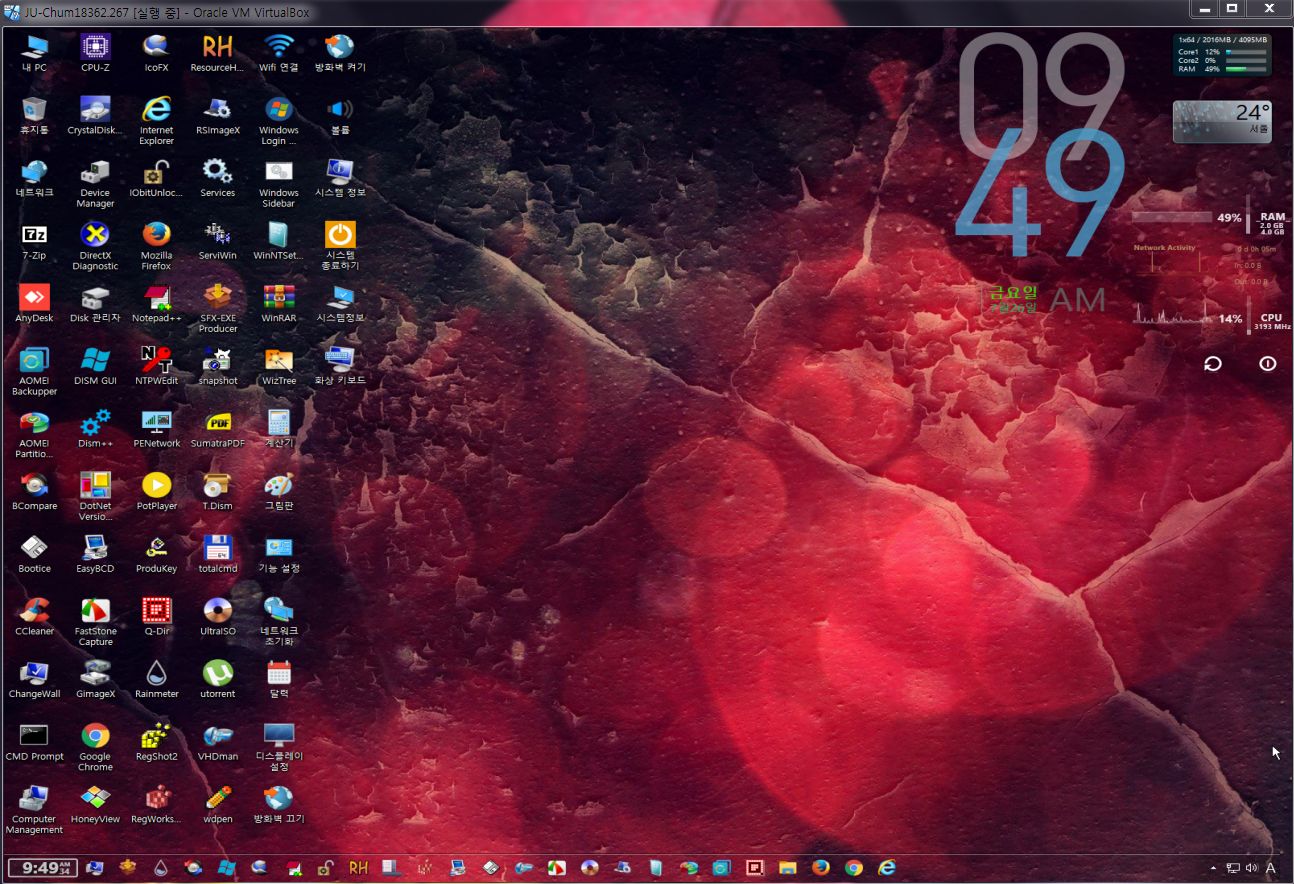Launch Mozilla Firefox desktop icon

click(x=156, y=246)
